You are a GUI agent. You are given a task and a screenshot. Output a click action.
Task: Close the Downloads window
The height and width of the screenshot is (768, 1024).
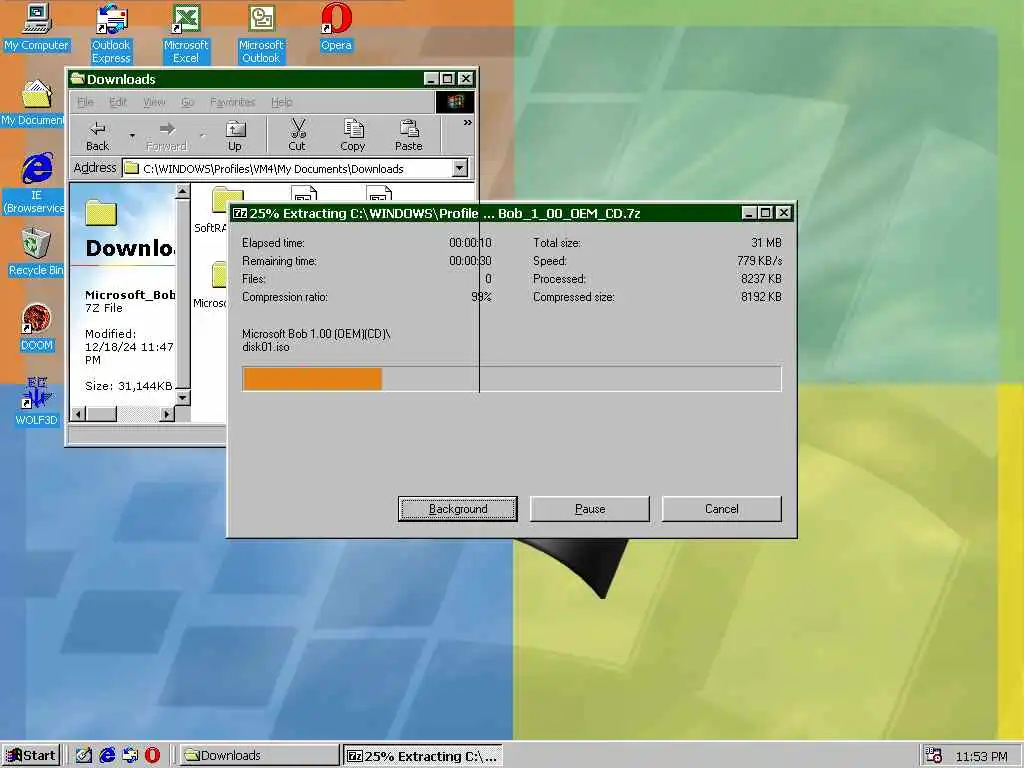coord(466,79)
